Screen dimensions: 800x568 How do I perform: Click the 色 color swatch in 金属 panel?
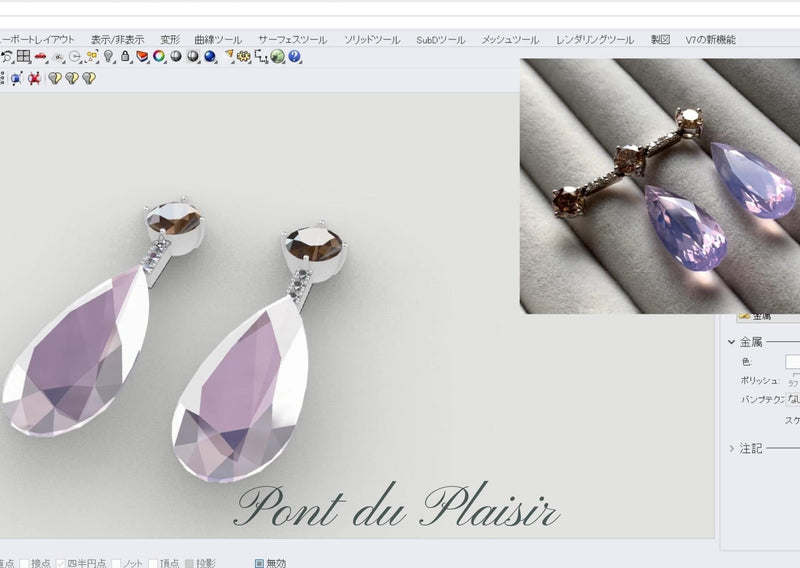pos(792,362)
